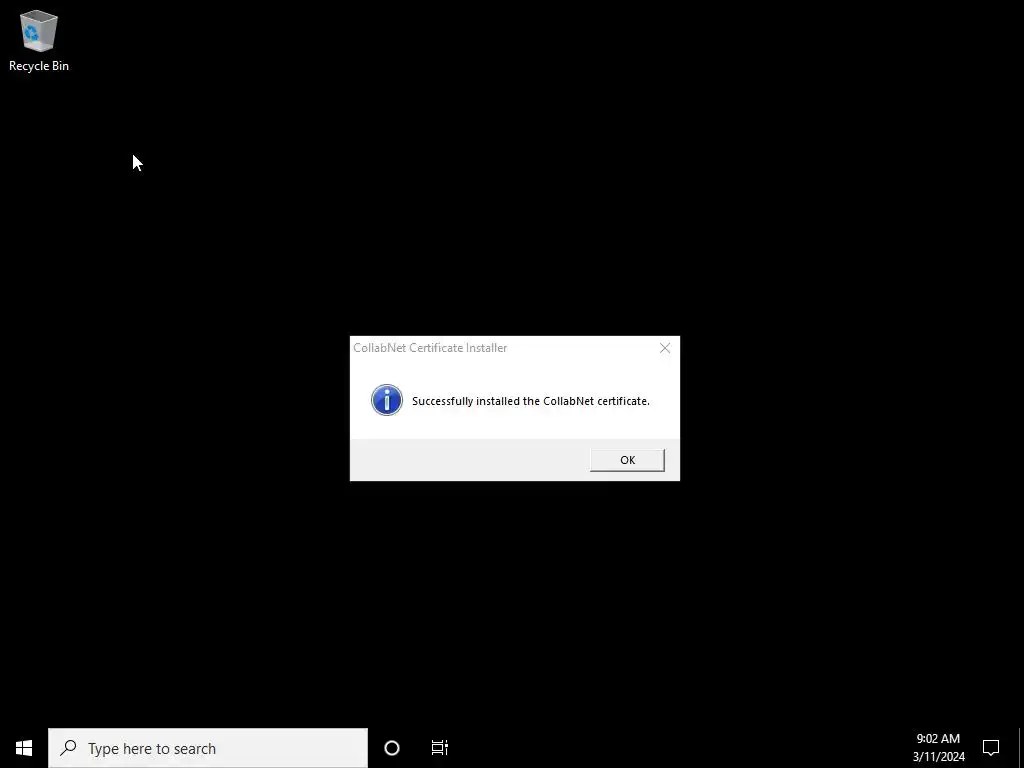The width and height of the screenshot is (1024, 768).
Task: Open Cortana from the taskbar circle
Action: pos(392,748)
